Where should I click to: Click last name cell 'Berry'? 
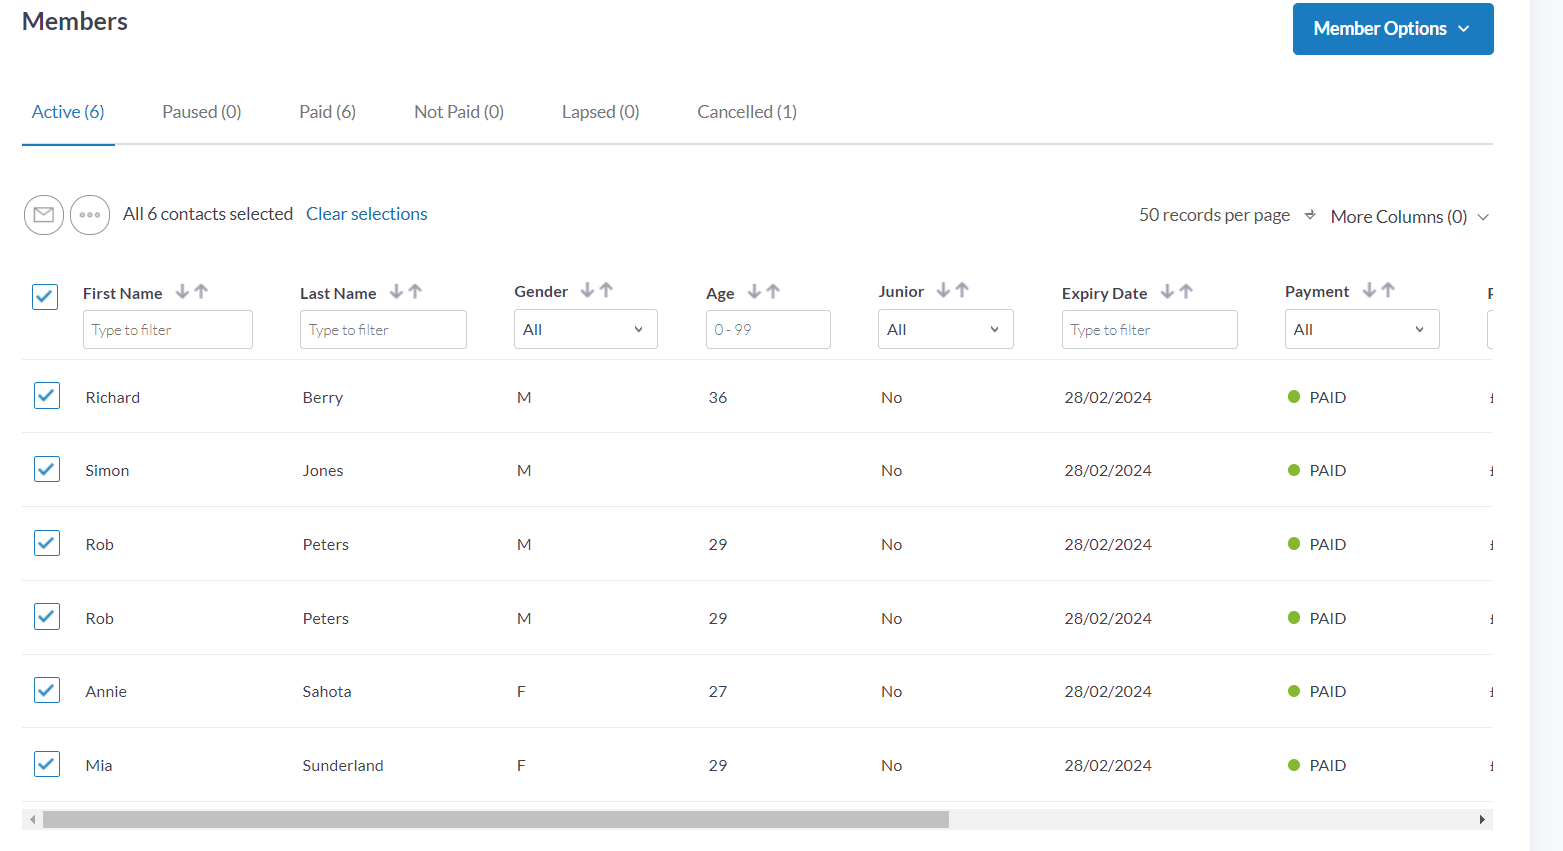pos(323,397)
